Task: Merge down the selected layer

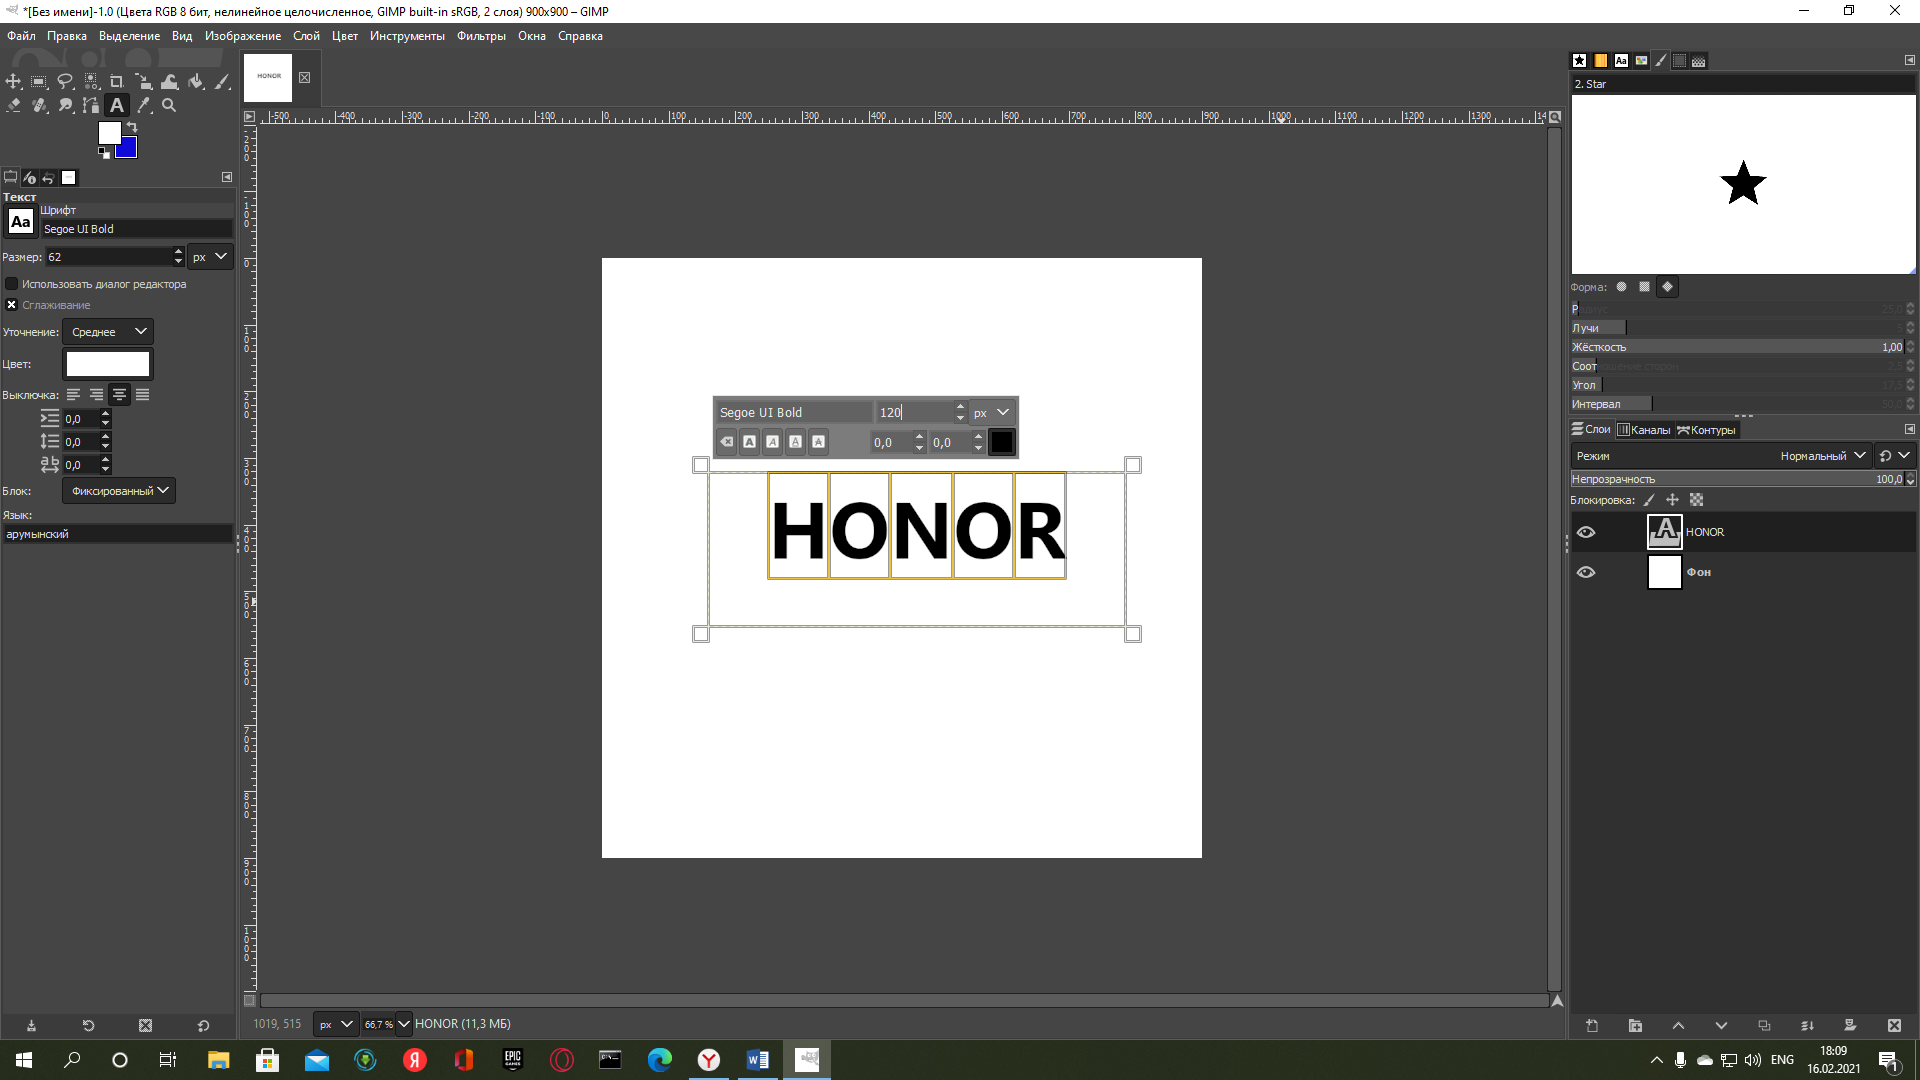Action: 1807,1025
